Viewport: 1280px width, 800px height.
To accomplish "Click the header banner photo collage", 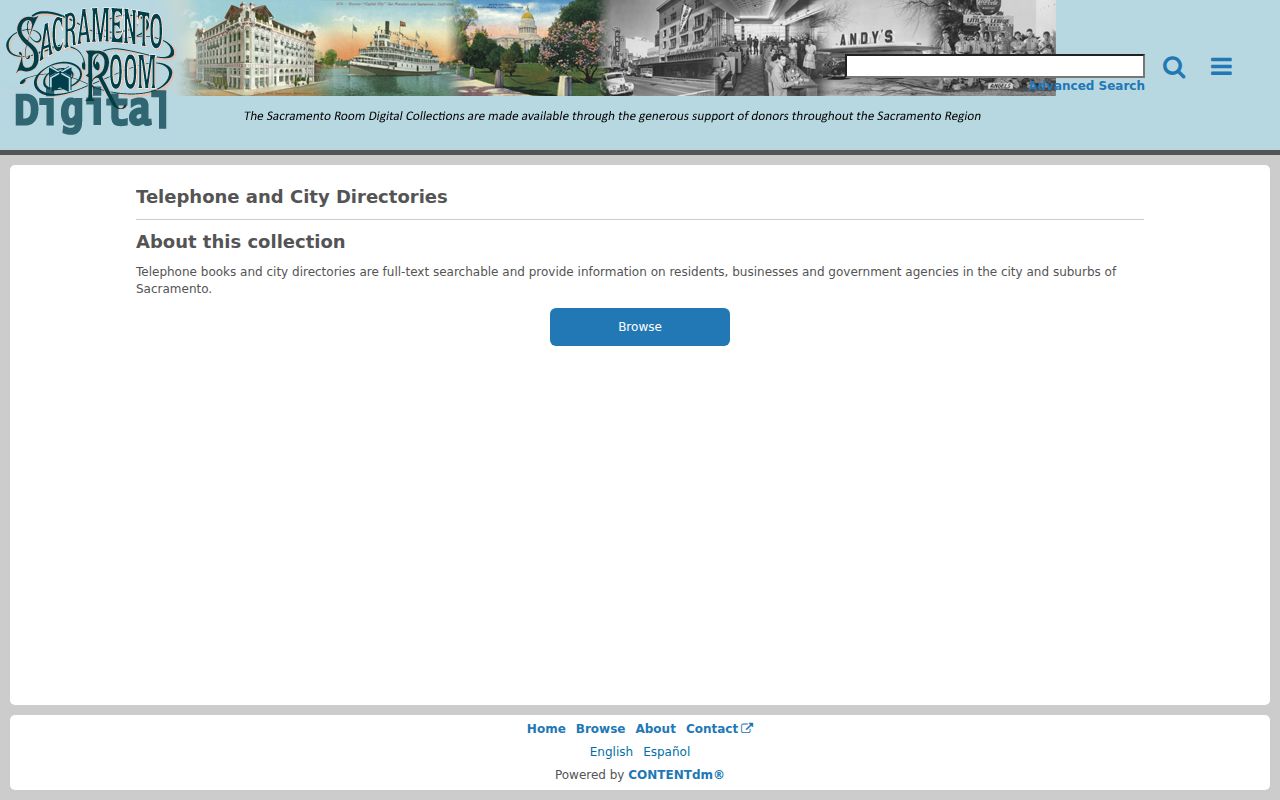I will point(618,48).
